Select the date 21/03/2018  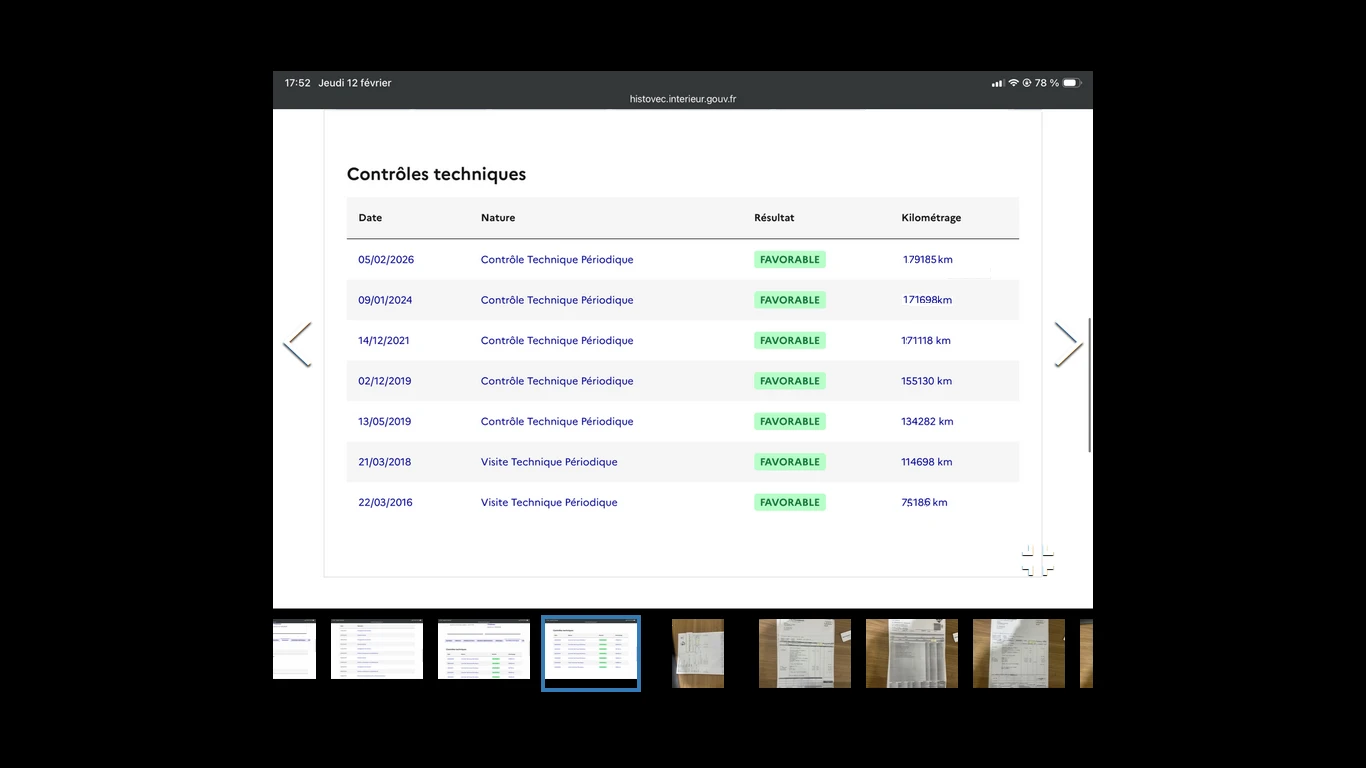[385, 462]
